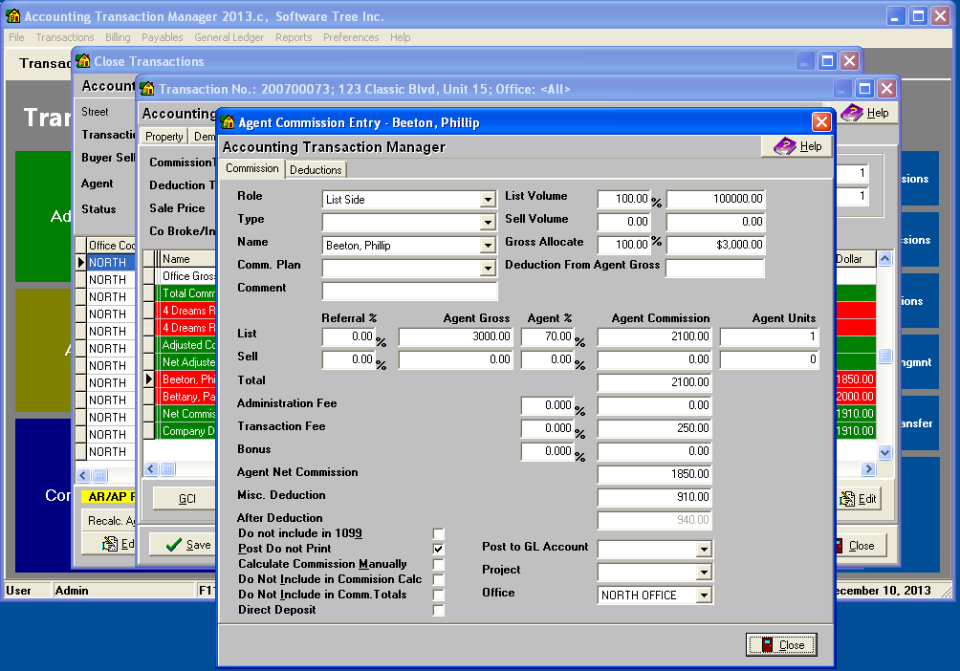Check the Direct Deposit option
The width and height of the screenshot is (960, 671).
coord(438,610)
